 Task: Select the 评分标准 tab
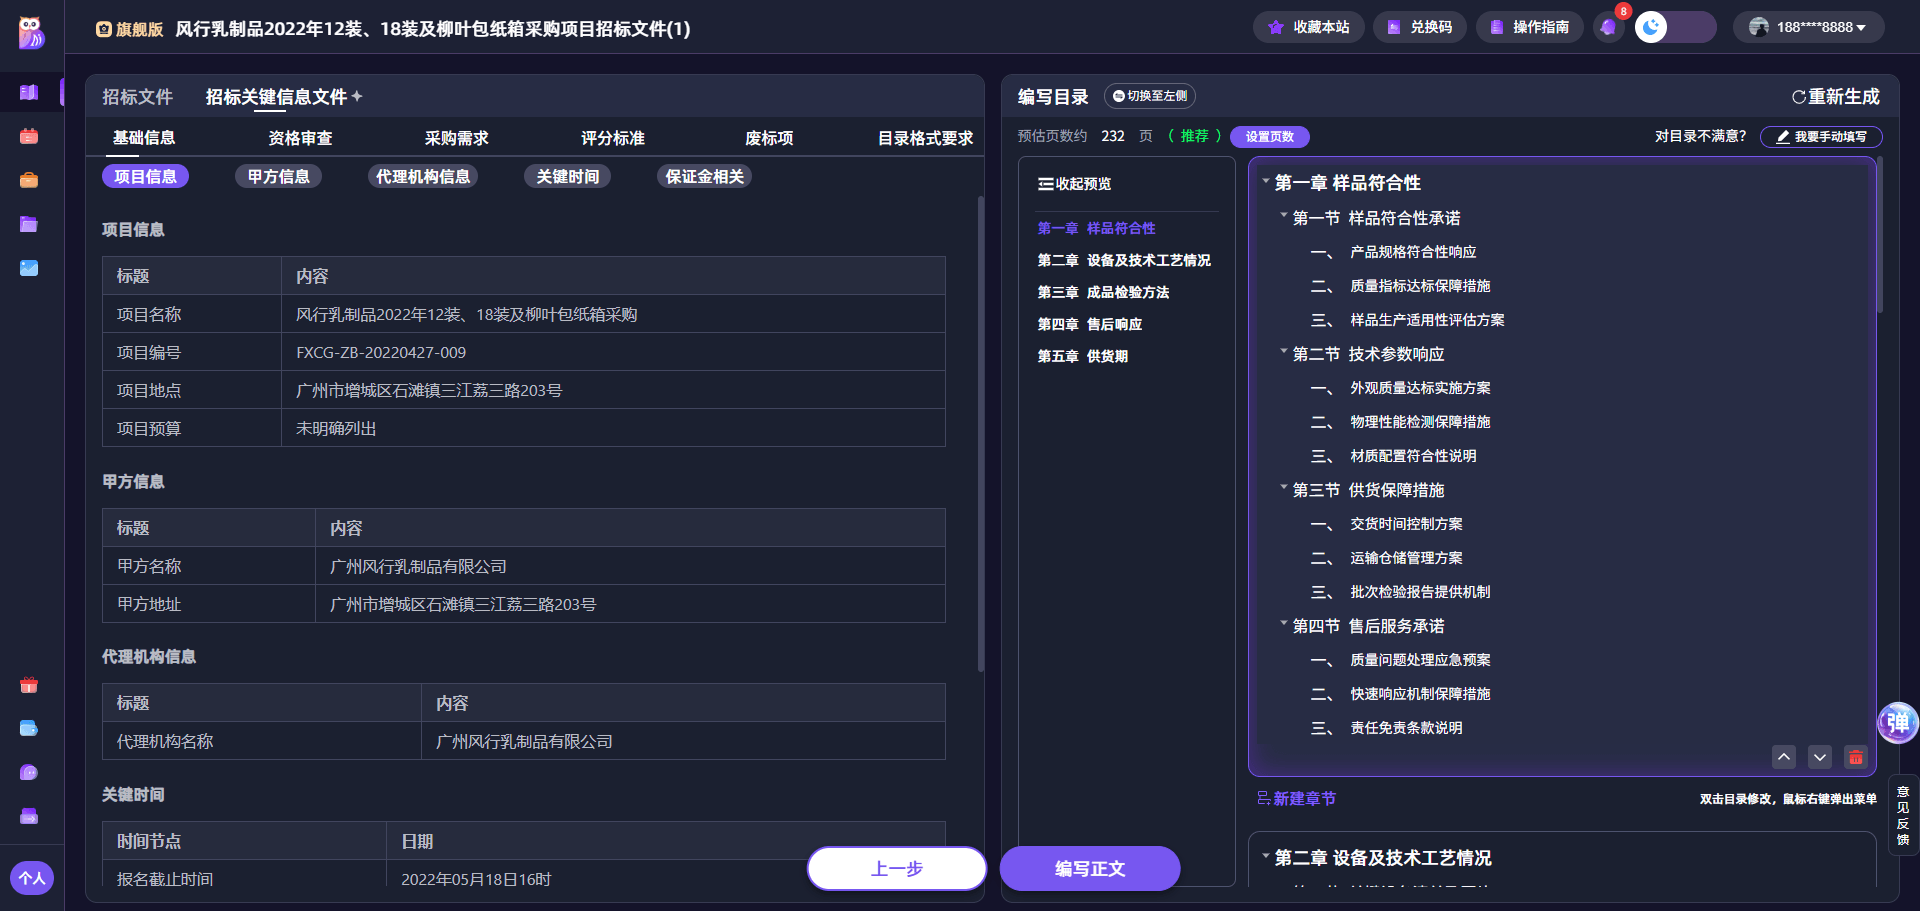pos(612,137)
